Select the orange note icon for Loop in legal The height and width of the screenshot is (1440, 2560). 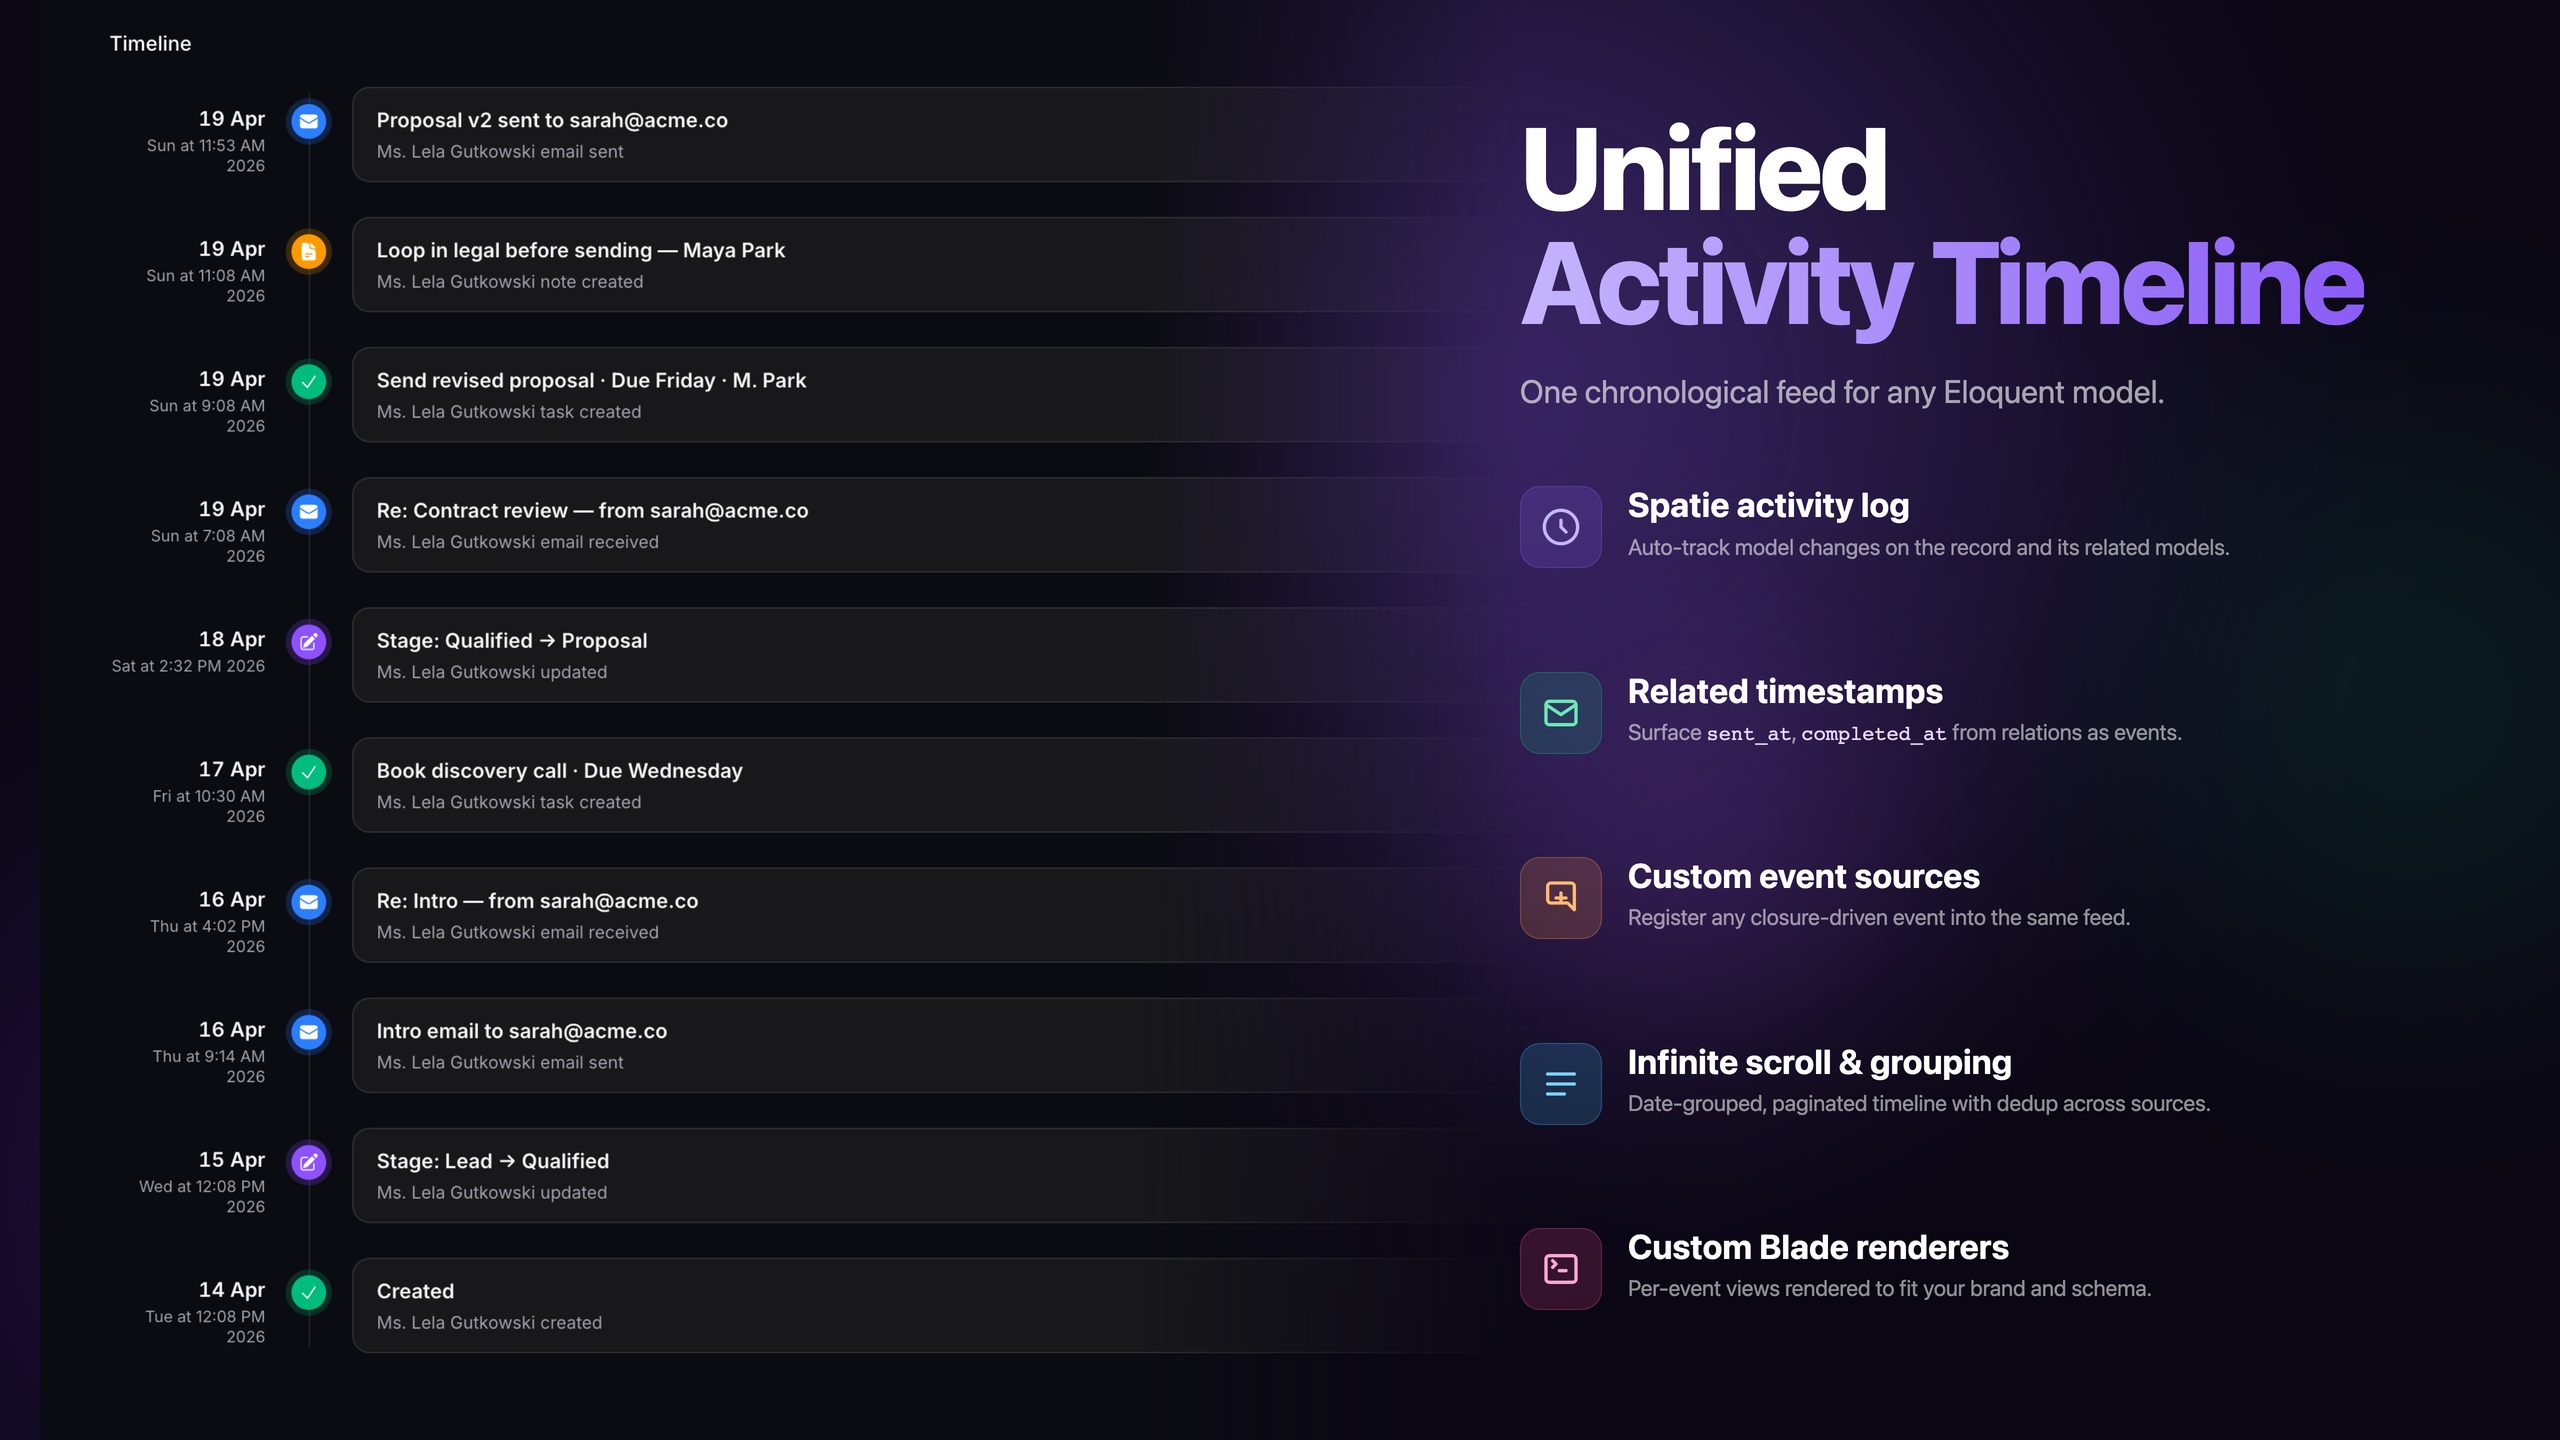pos(308,252)
